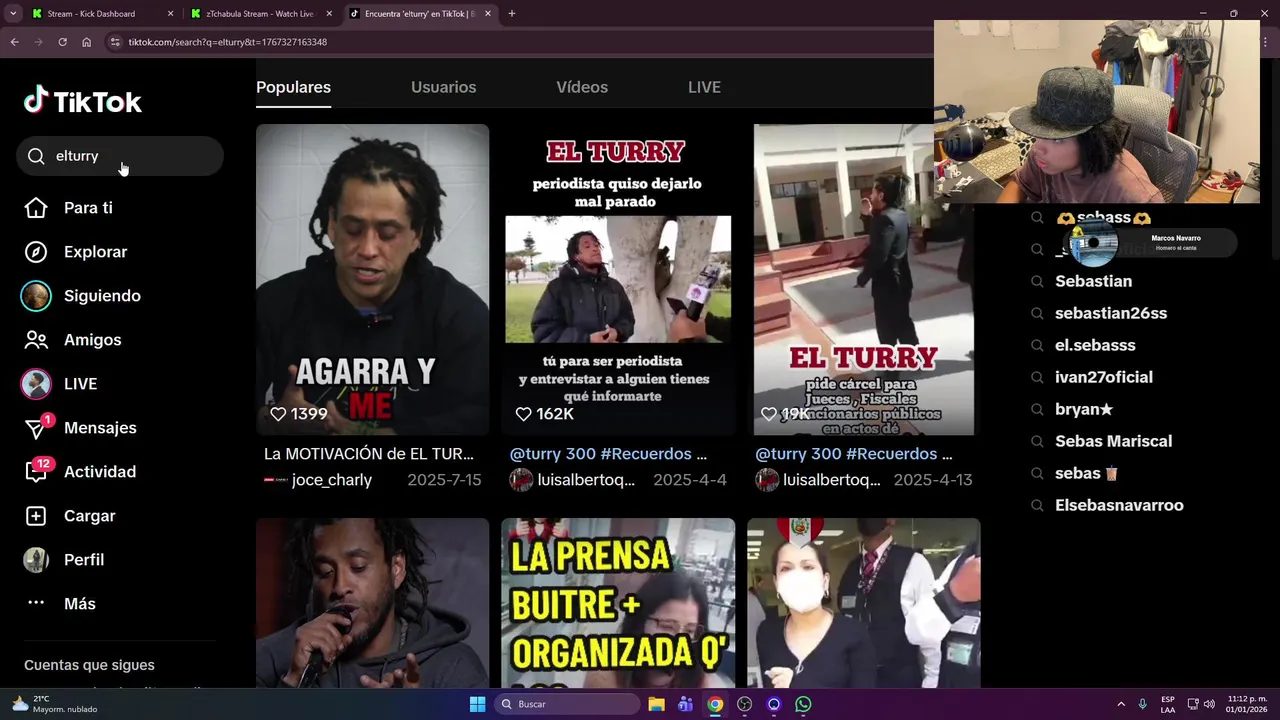Click date 2025-7-15 on first video
The width and height of the screenshot is (1280, 720).
tap(444, 480)
